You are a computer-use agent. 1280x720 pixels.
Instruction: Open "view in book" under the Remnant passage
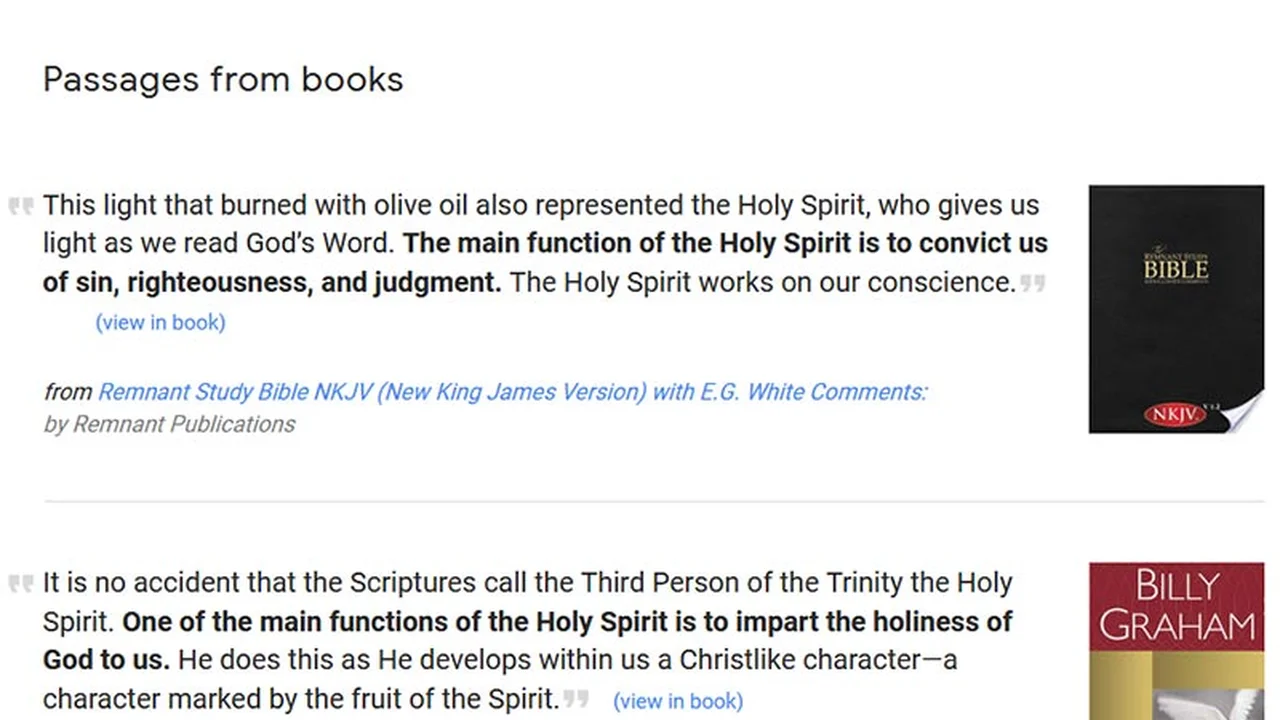[160, 322]
